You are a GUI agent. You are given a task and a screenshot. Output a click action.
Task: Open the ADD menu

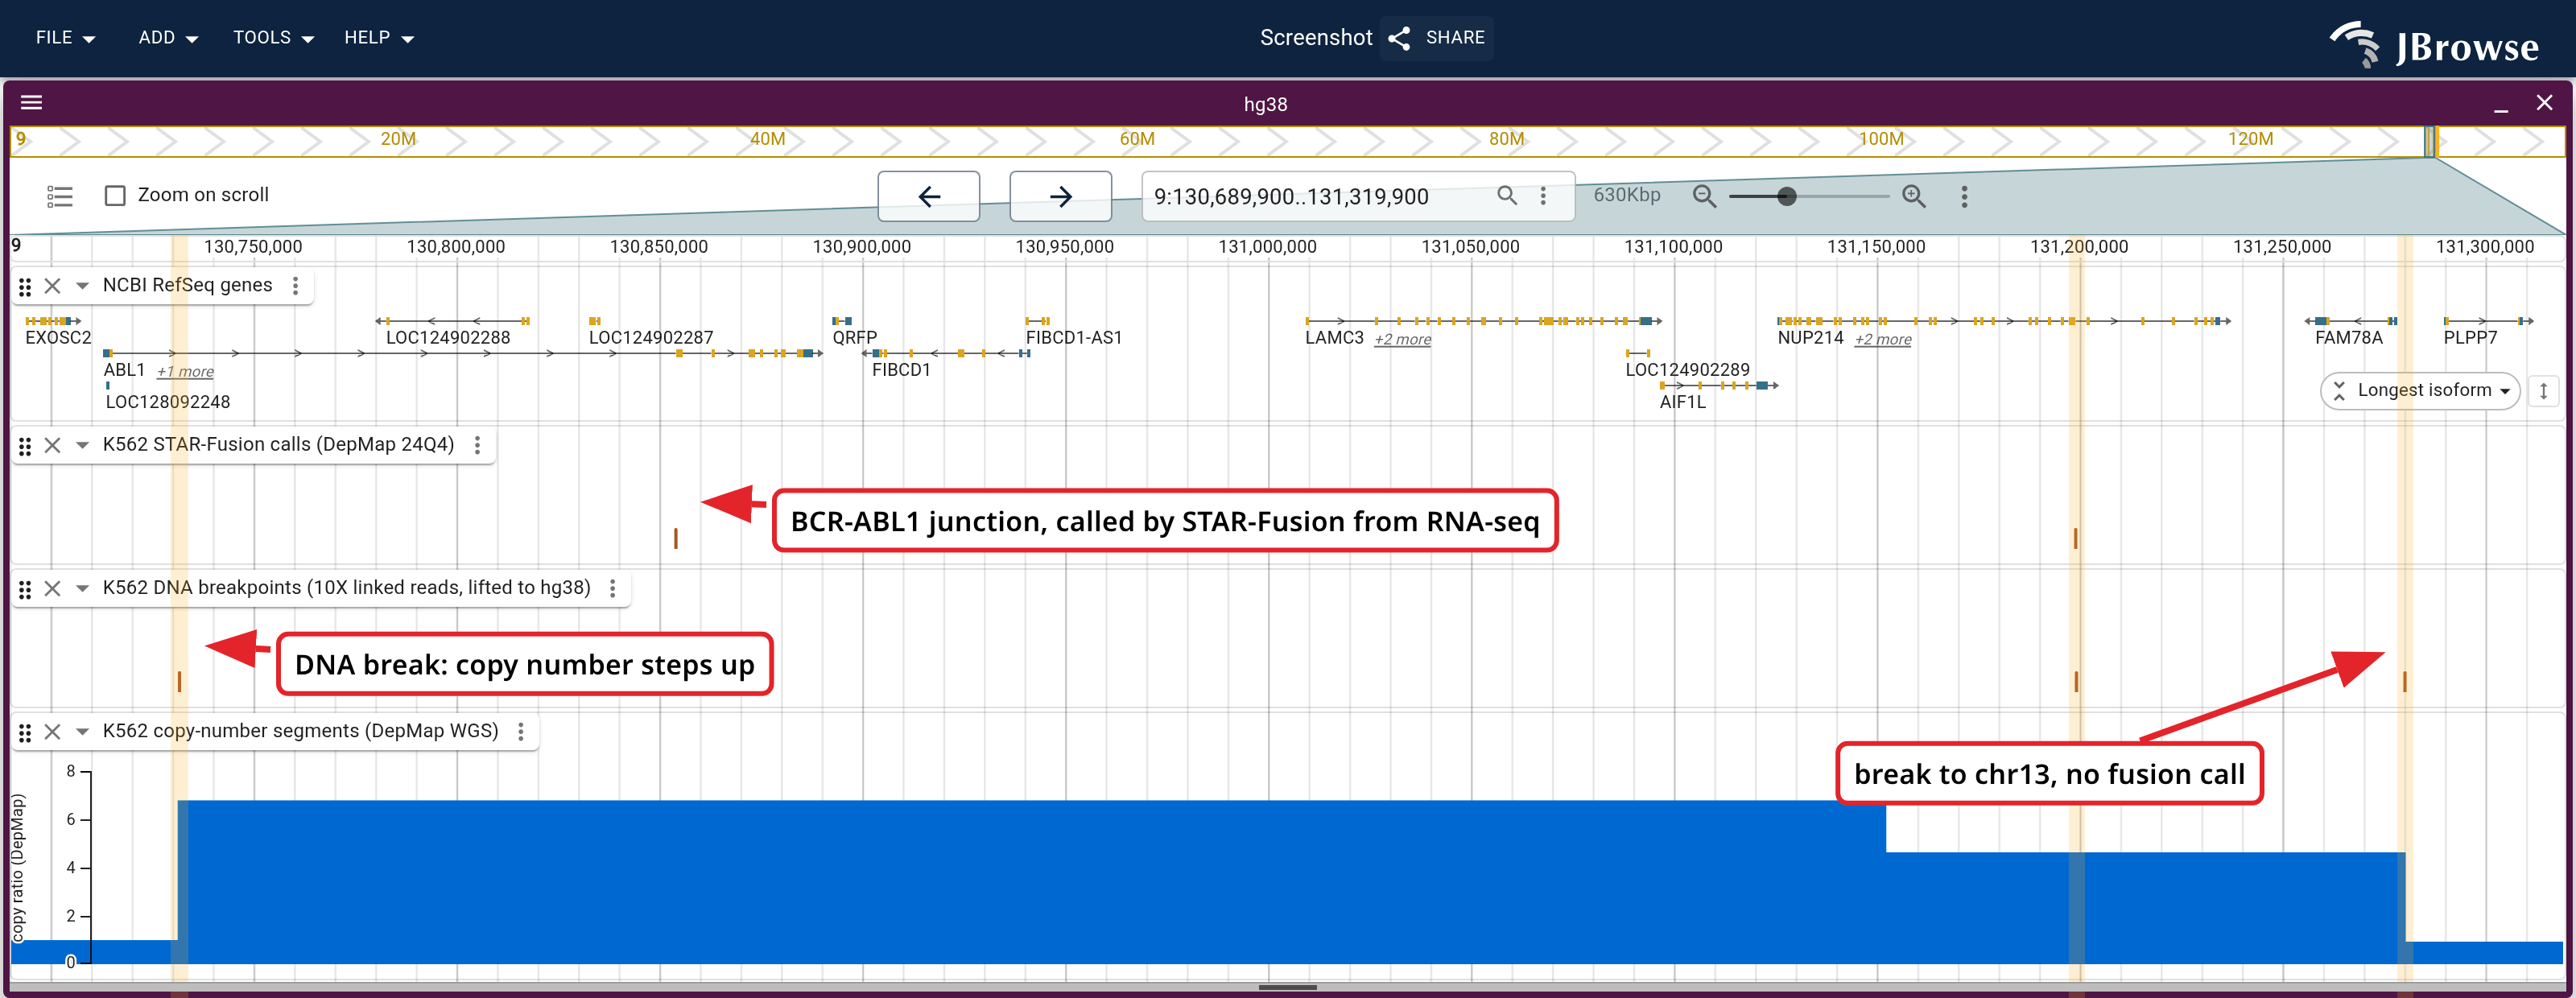click(168, 38)
